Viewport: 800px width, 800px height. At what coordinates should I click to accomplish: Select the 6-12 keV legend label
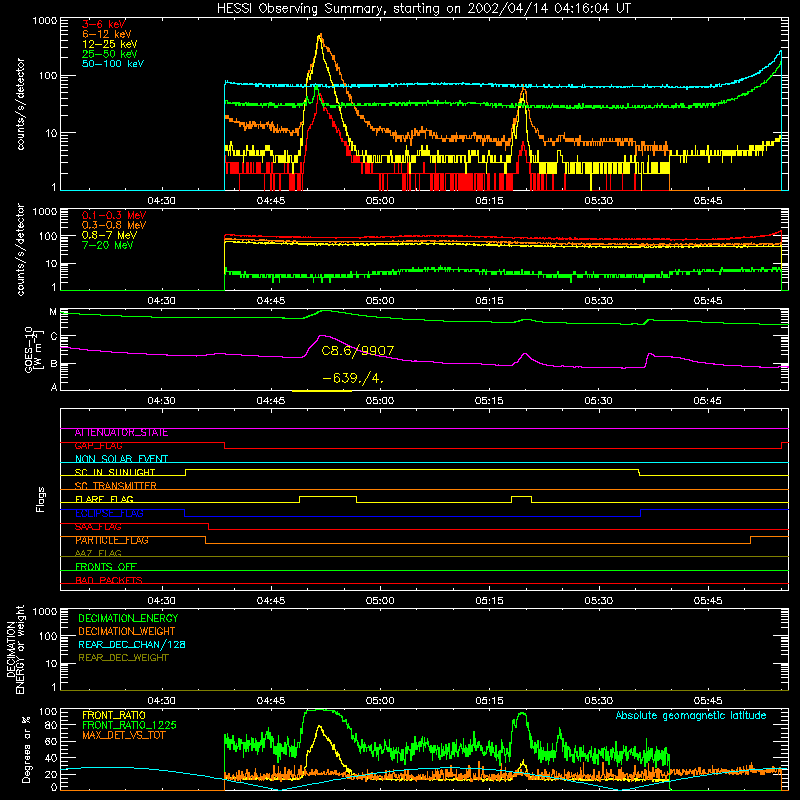point(107,34)
